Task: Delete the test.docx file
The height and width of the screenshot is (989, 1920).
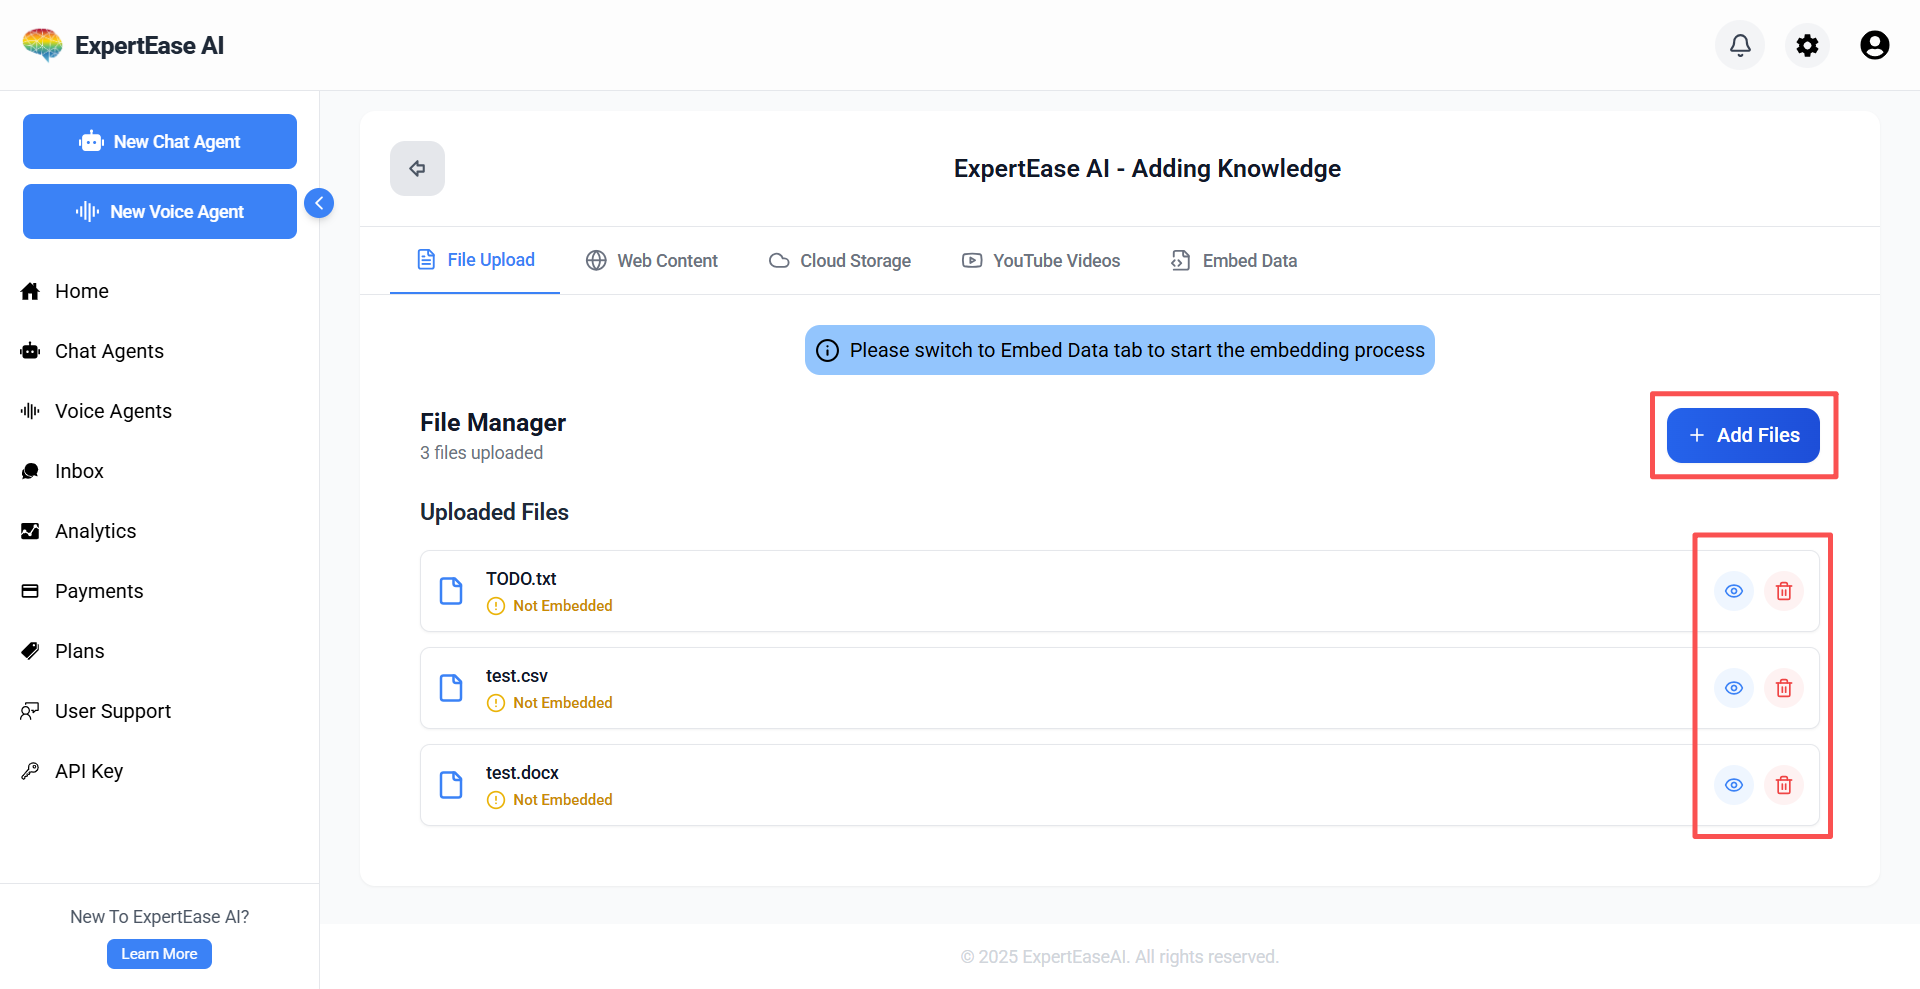Action: [1783, 785]
